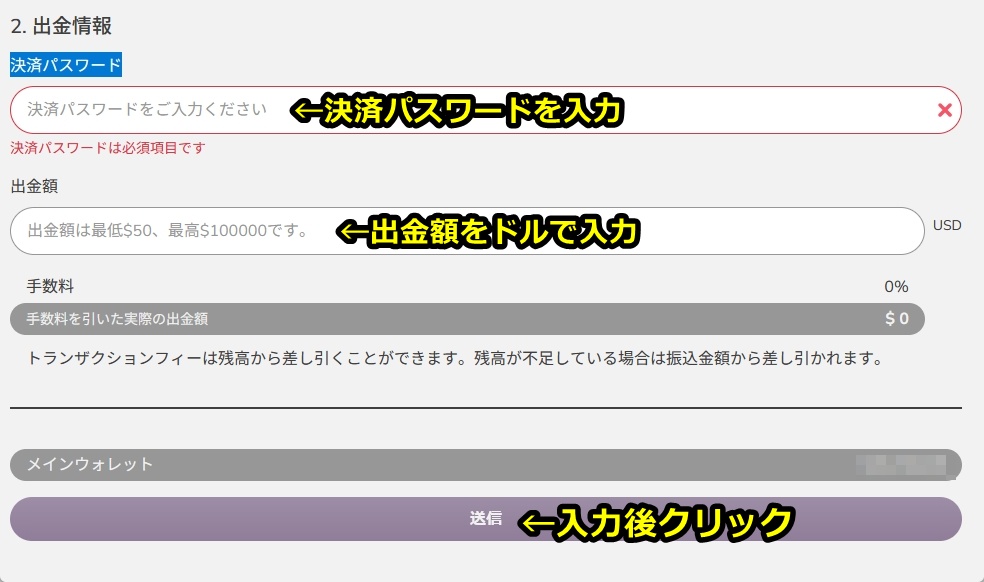
Task: Click the 2. 出金情報 section heading
Action: click(62, 26)
